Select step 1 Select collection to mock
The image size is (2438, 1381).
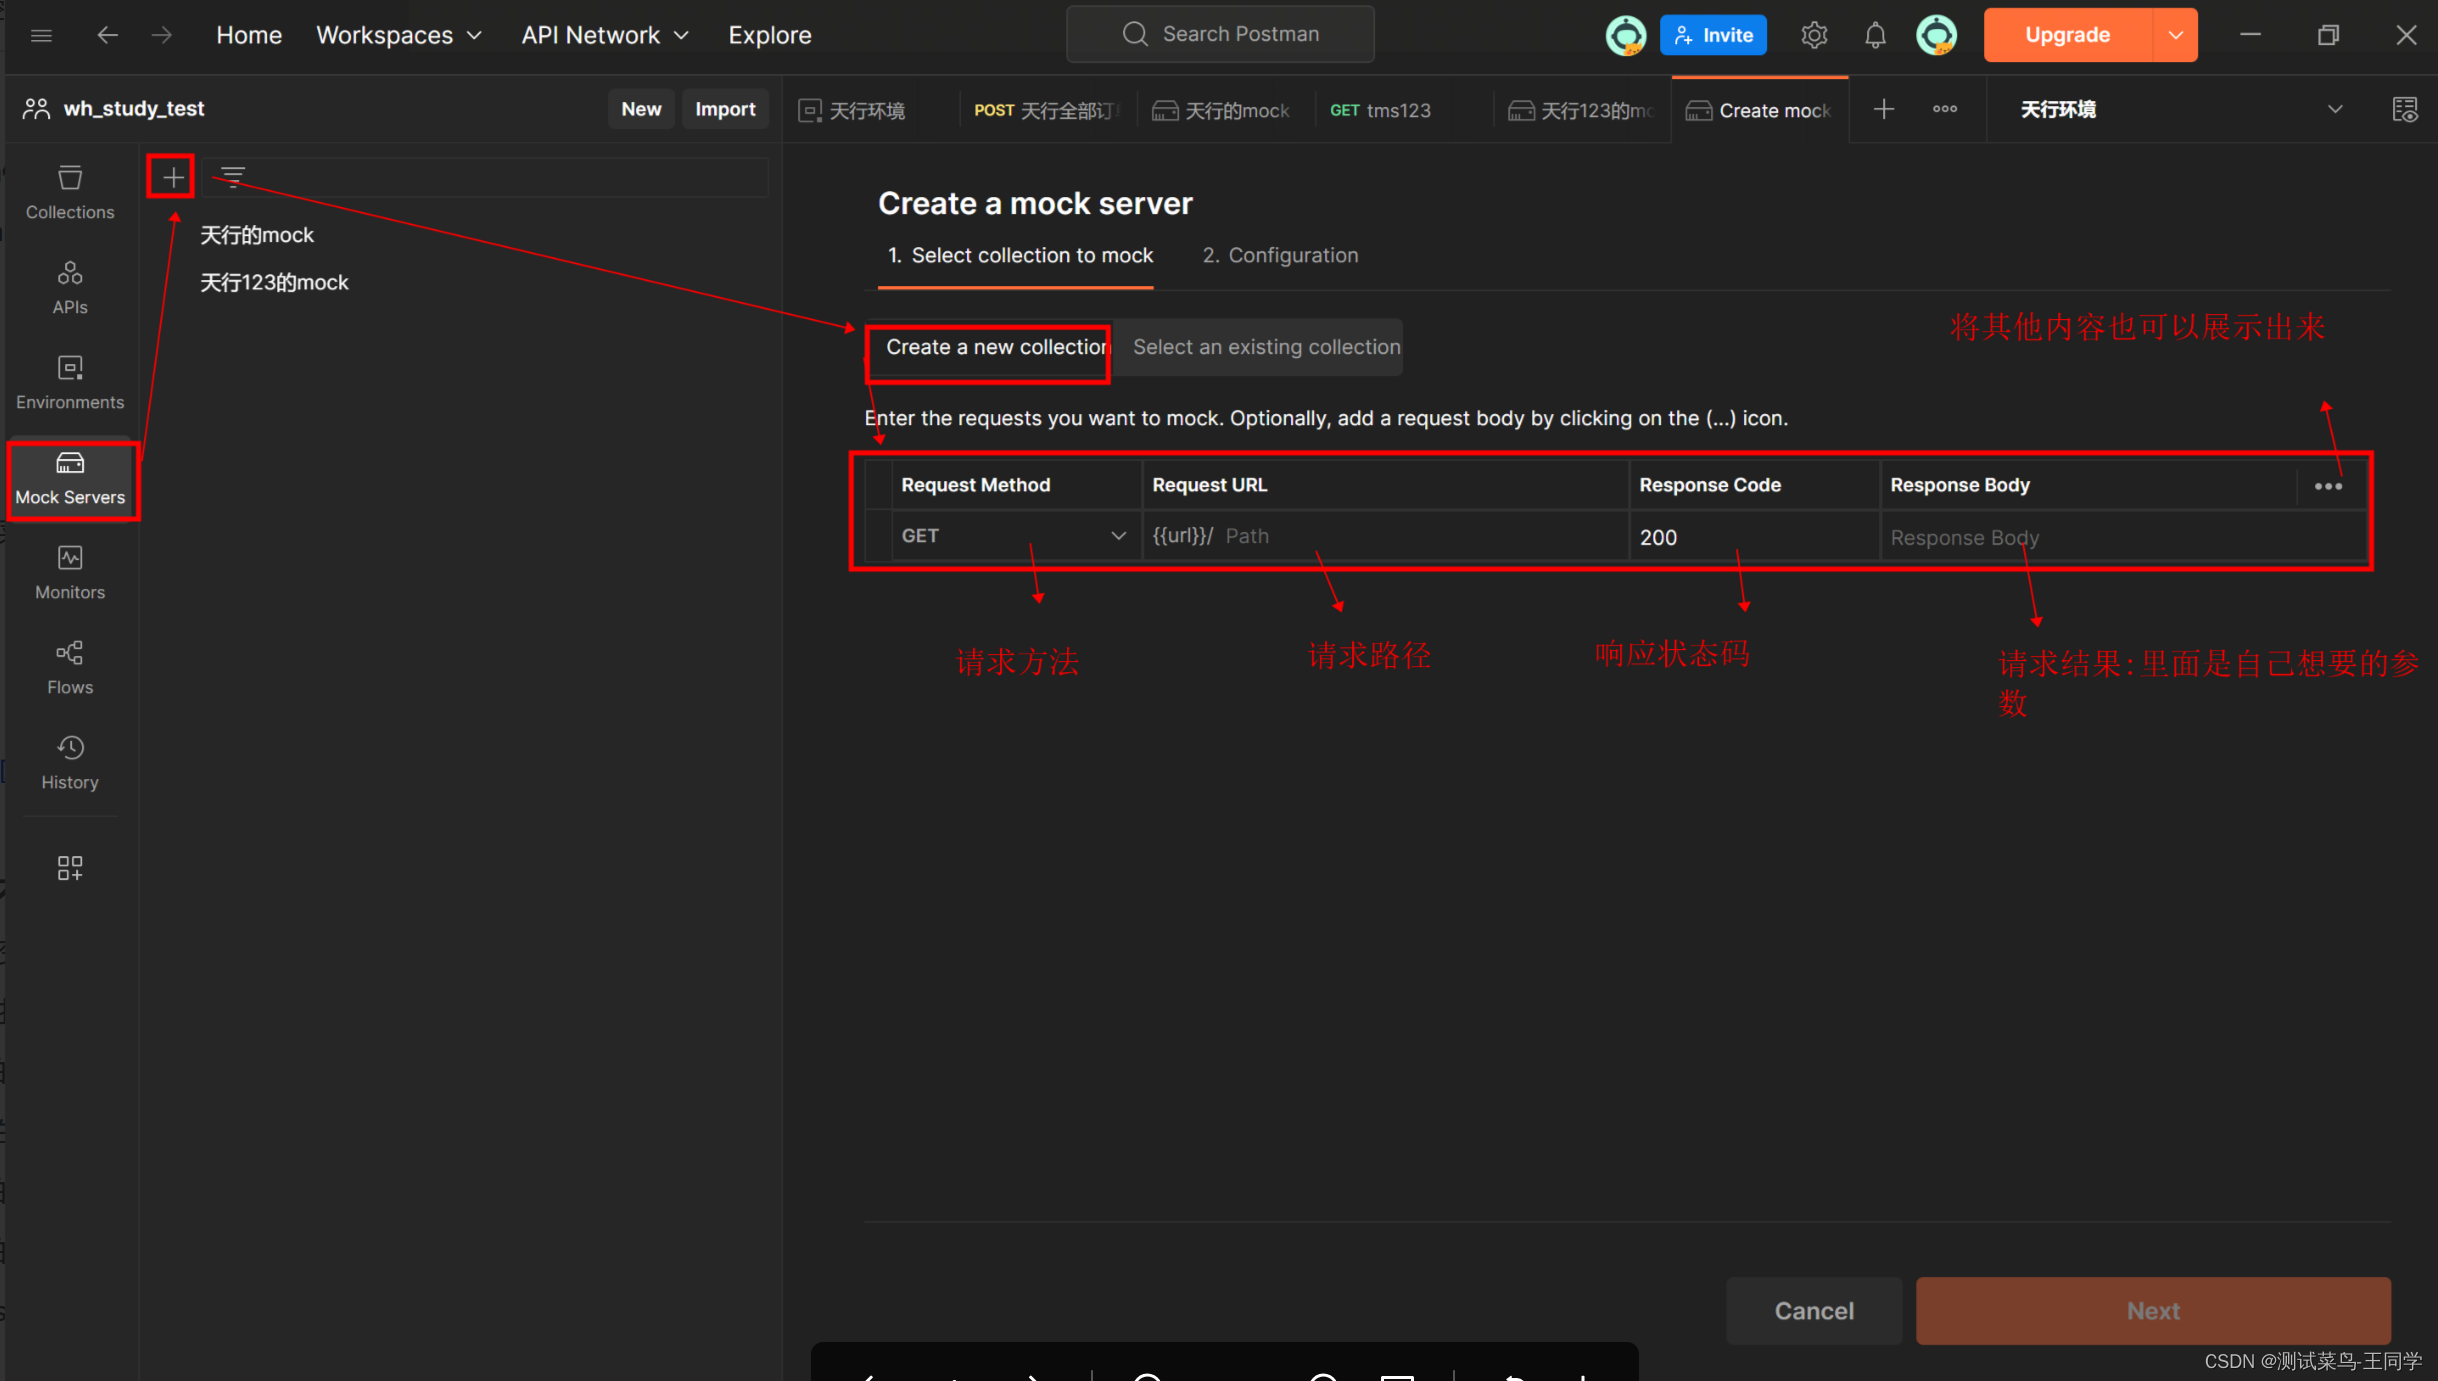1020,255
